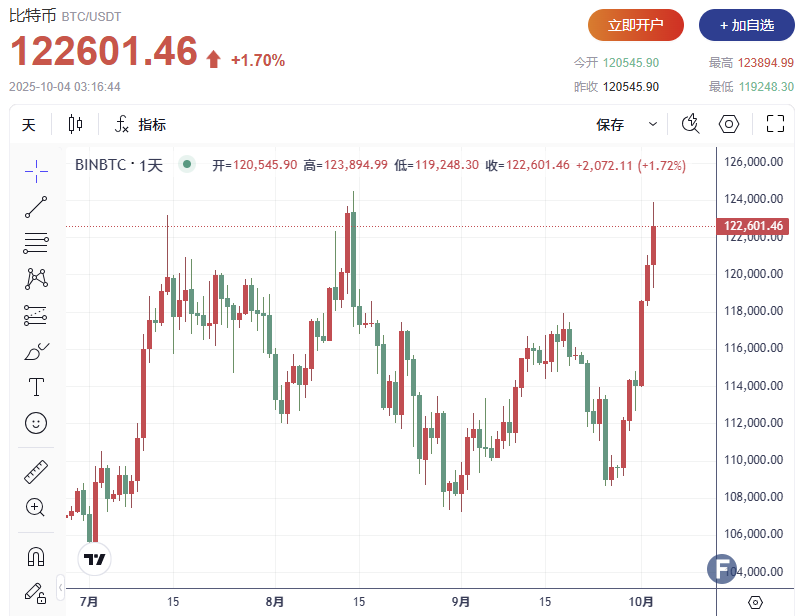
Task: Open the 指标 indicators menu
Action: pos(141,125)
